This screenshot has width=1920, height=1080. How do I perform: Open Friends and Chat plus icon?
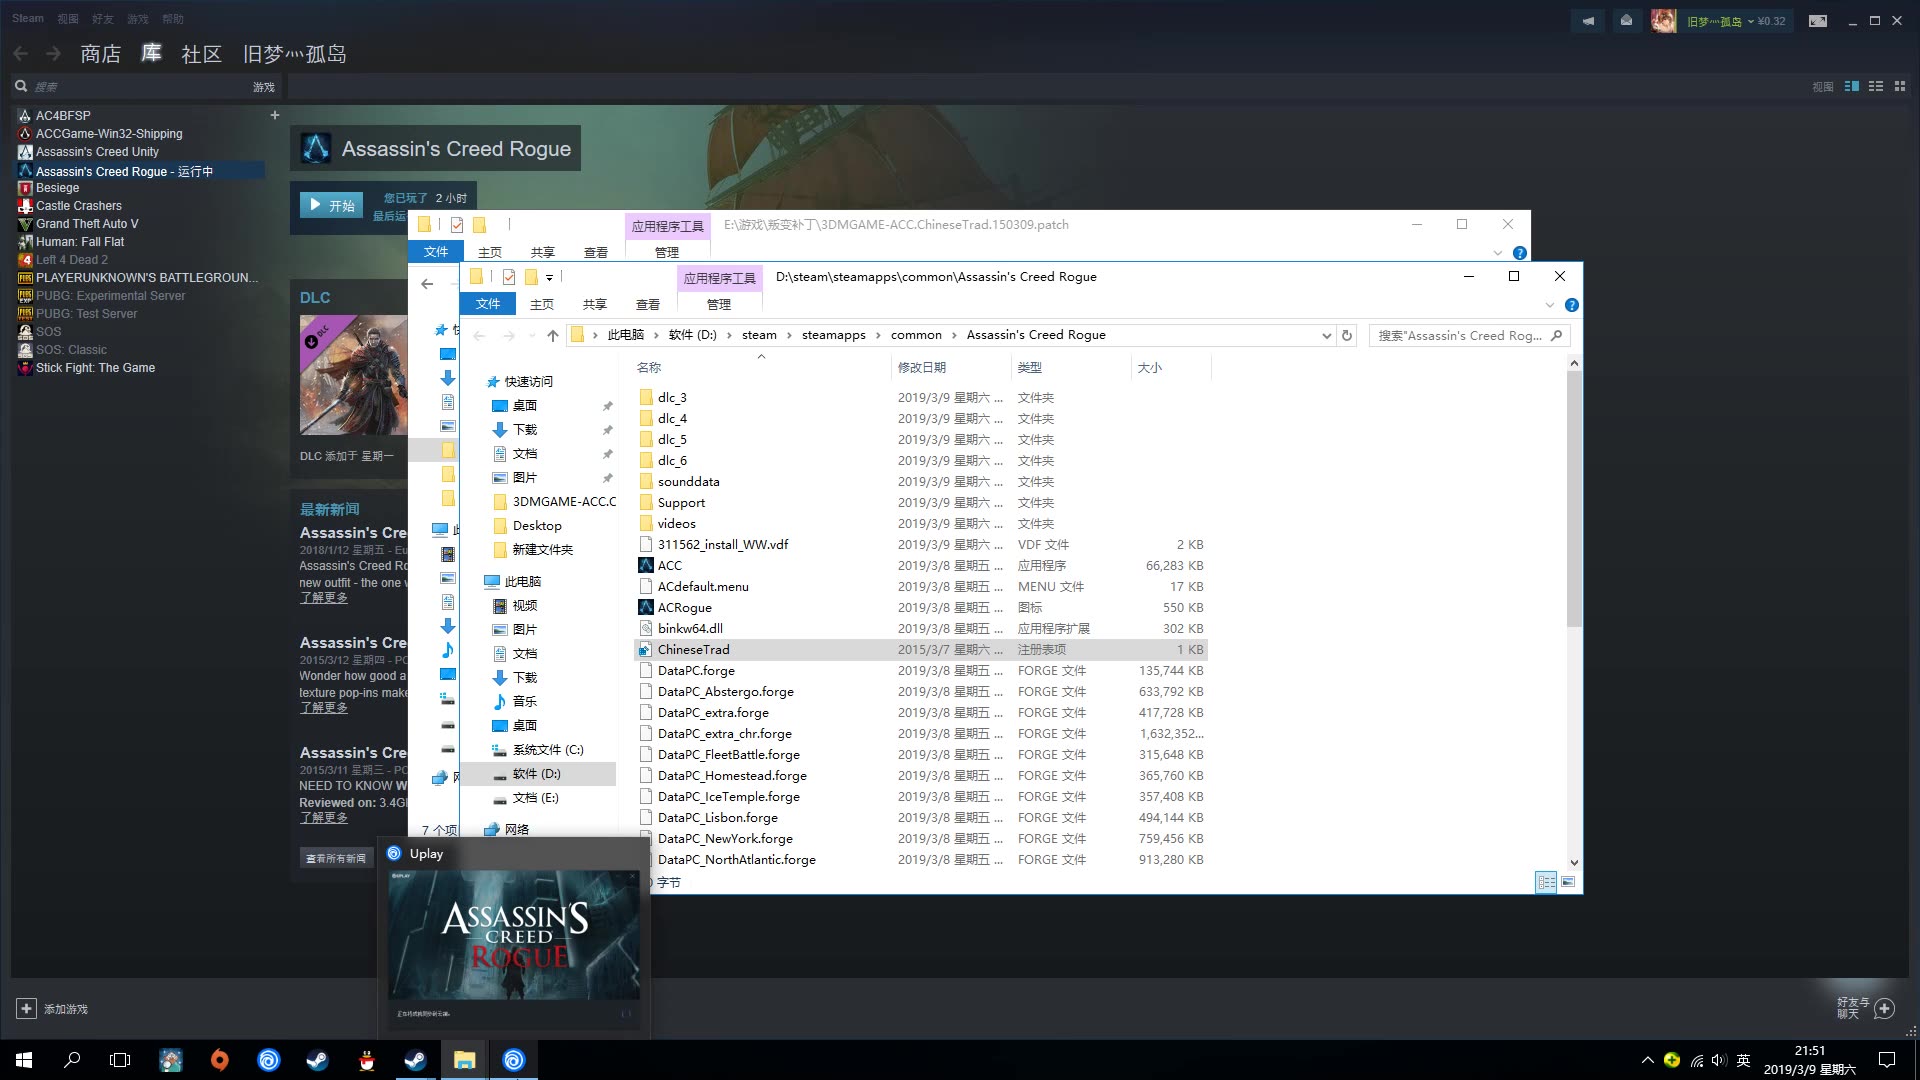[x=1885, y=1008]
